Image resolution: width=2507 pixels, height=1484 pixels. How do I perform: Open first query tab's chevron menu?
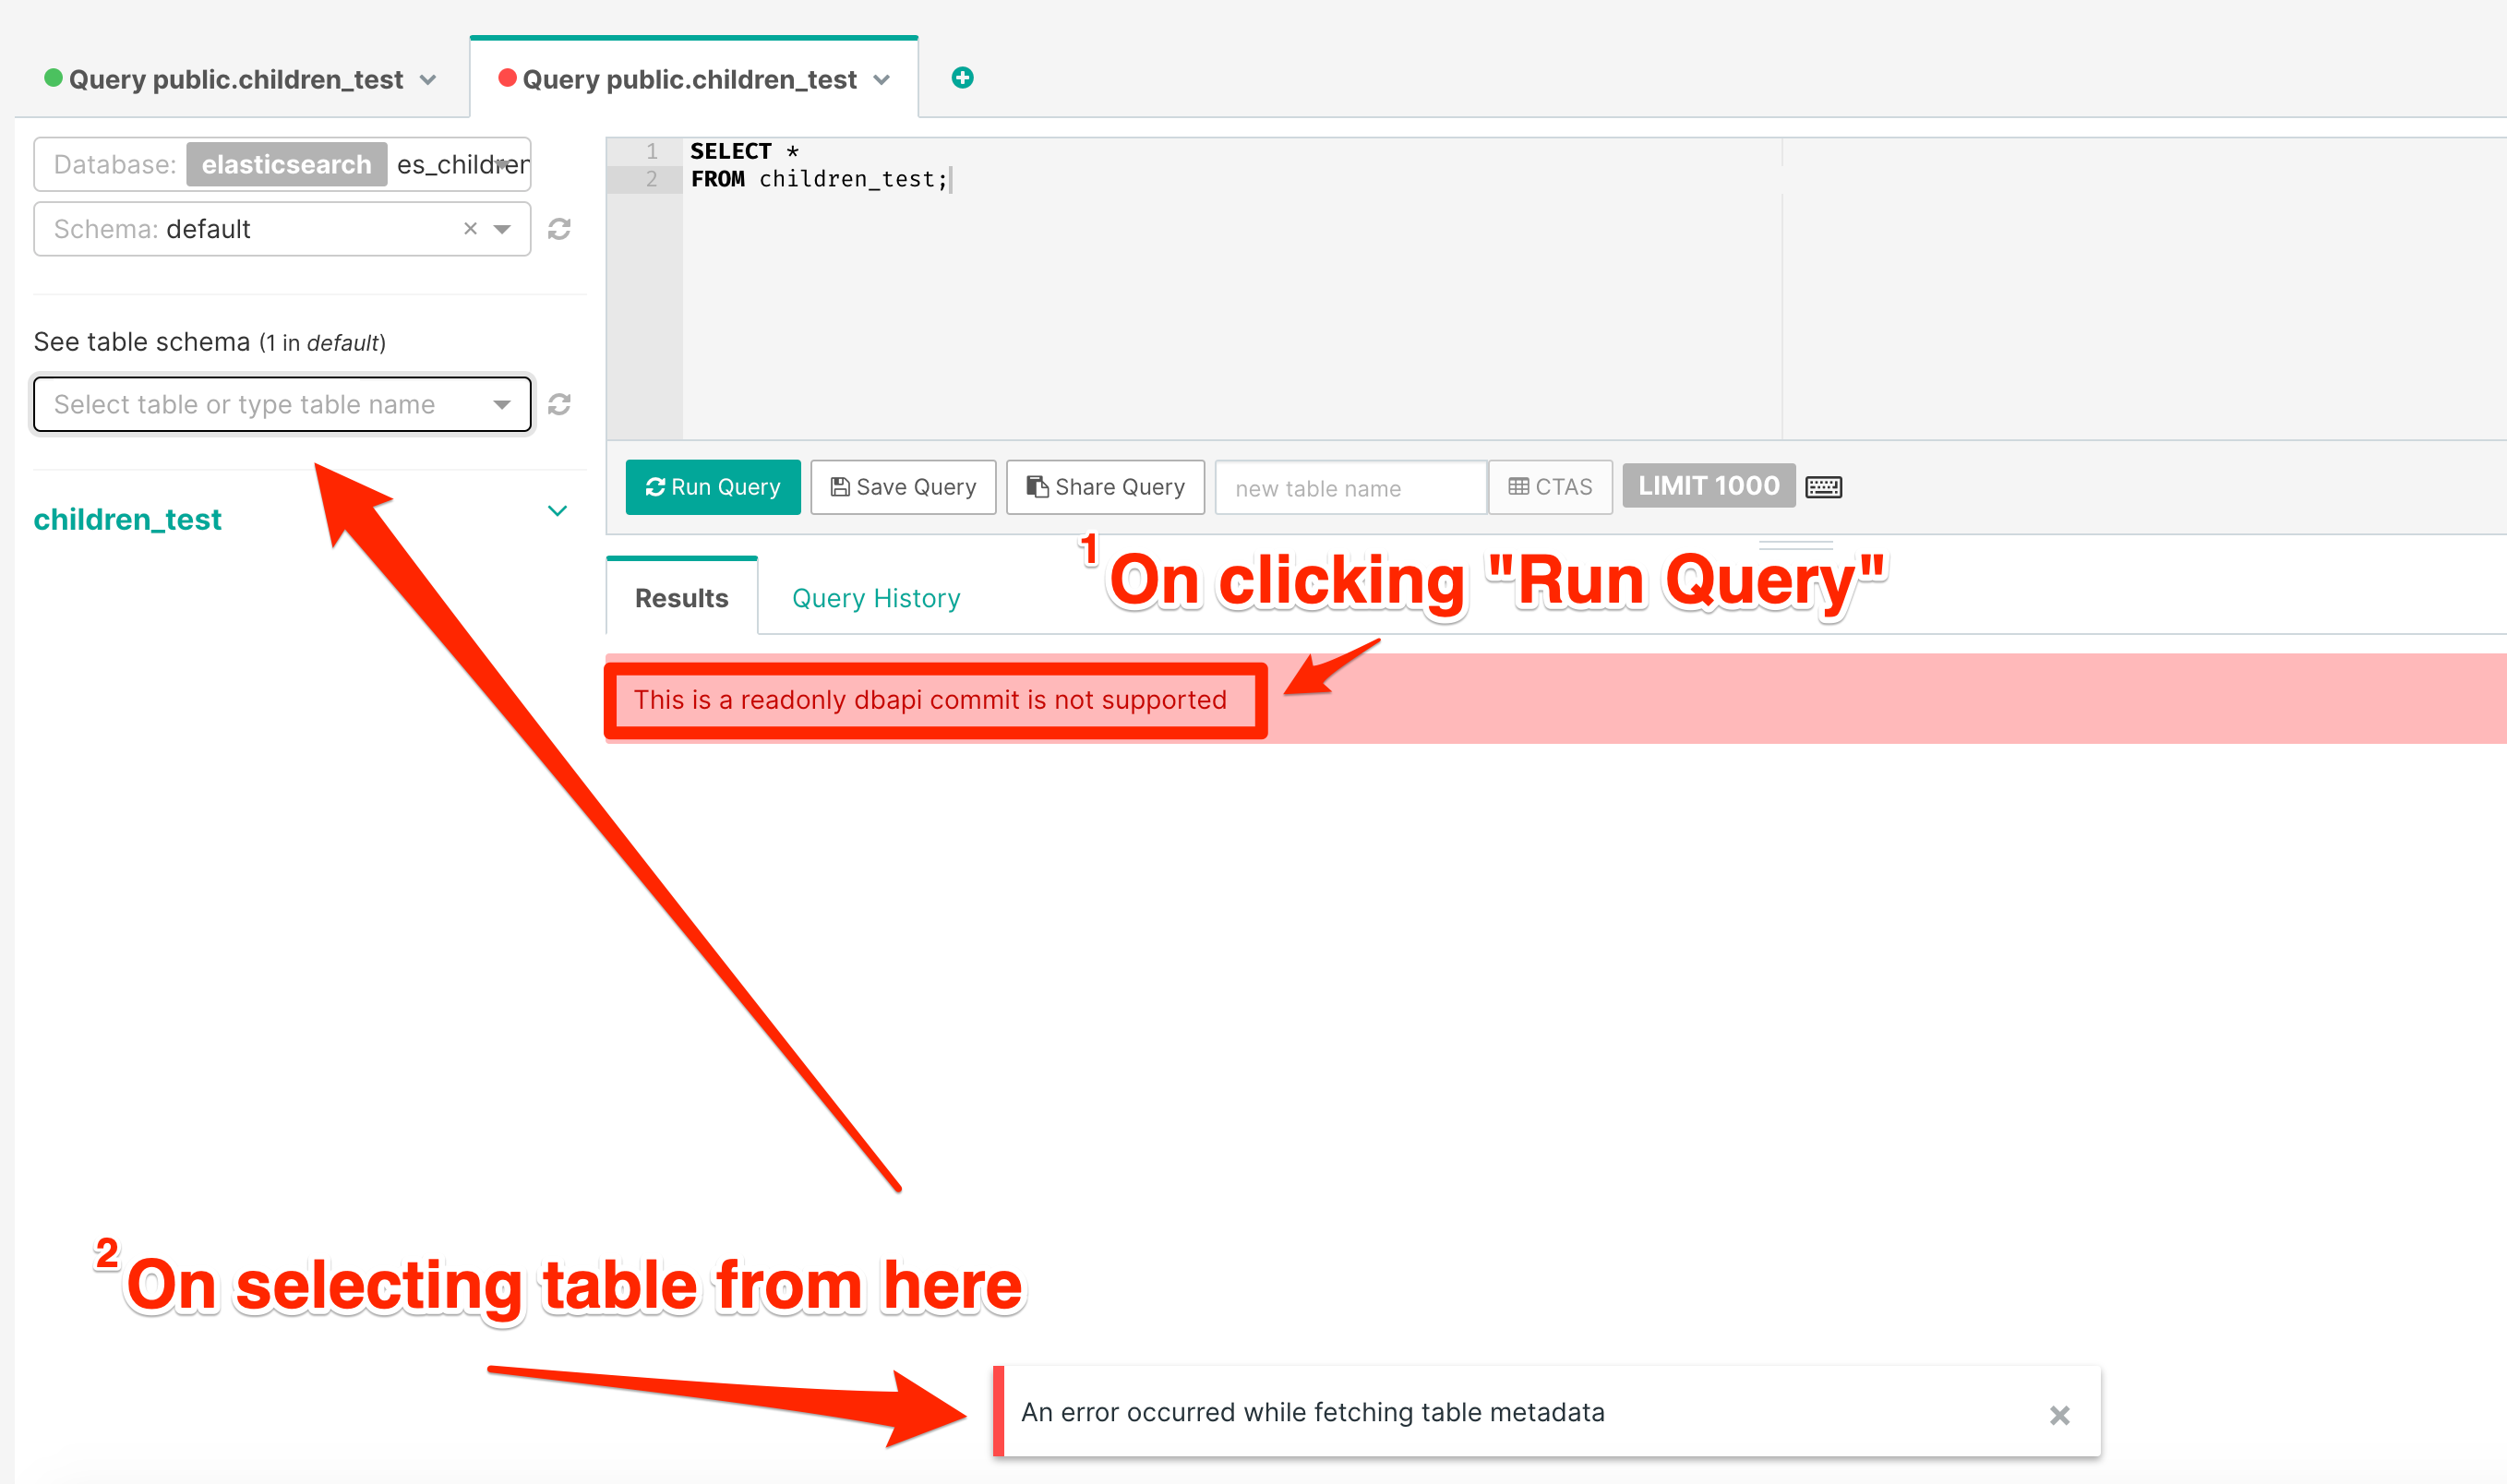pyautogui.click(x=428, y=80)
